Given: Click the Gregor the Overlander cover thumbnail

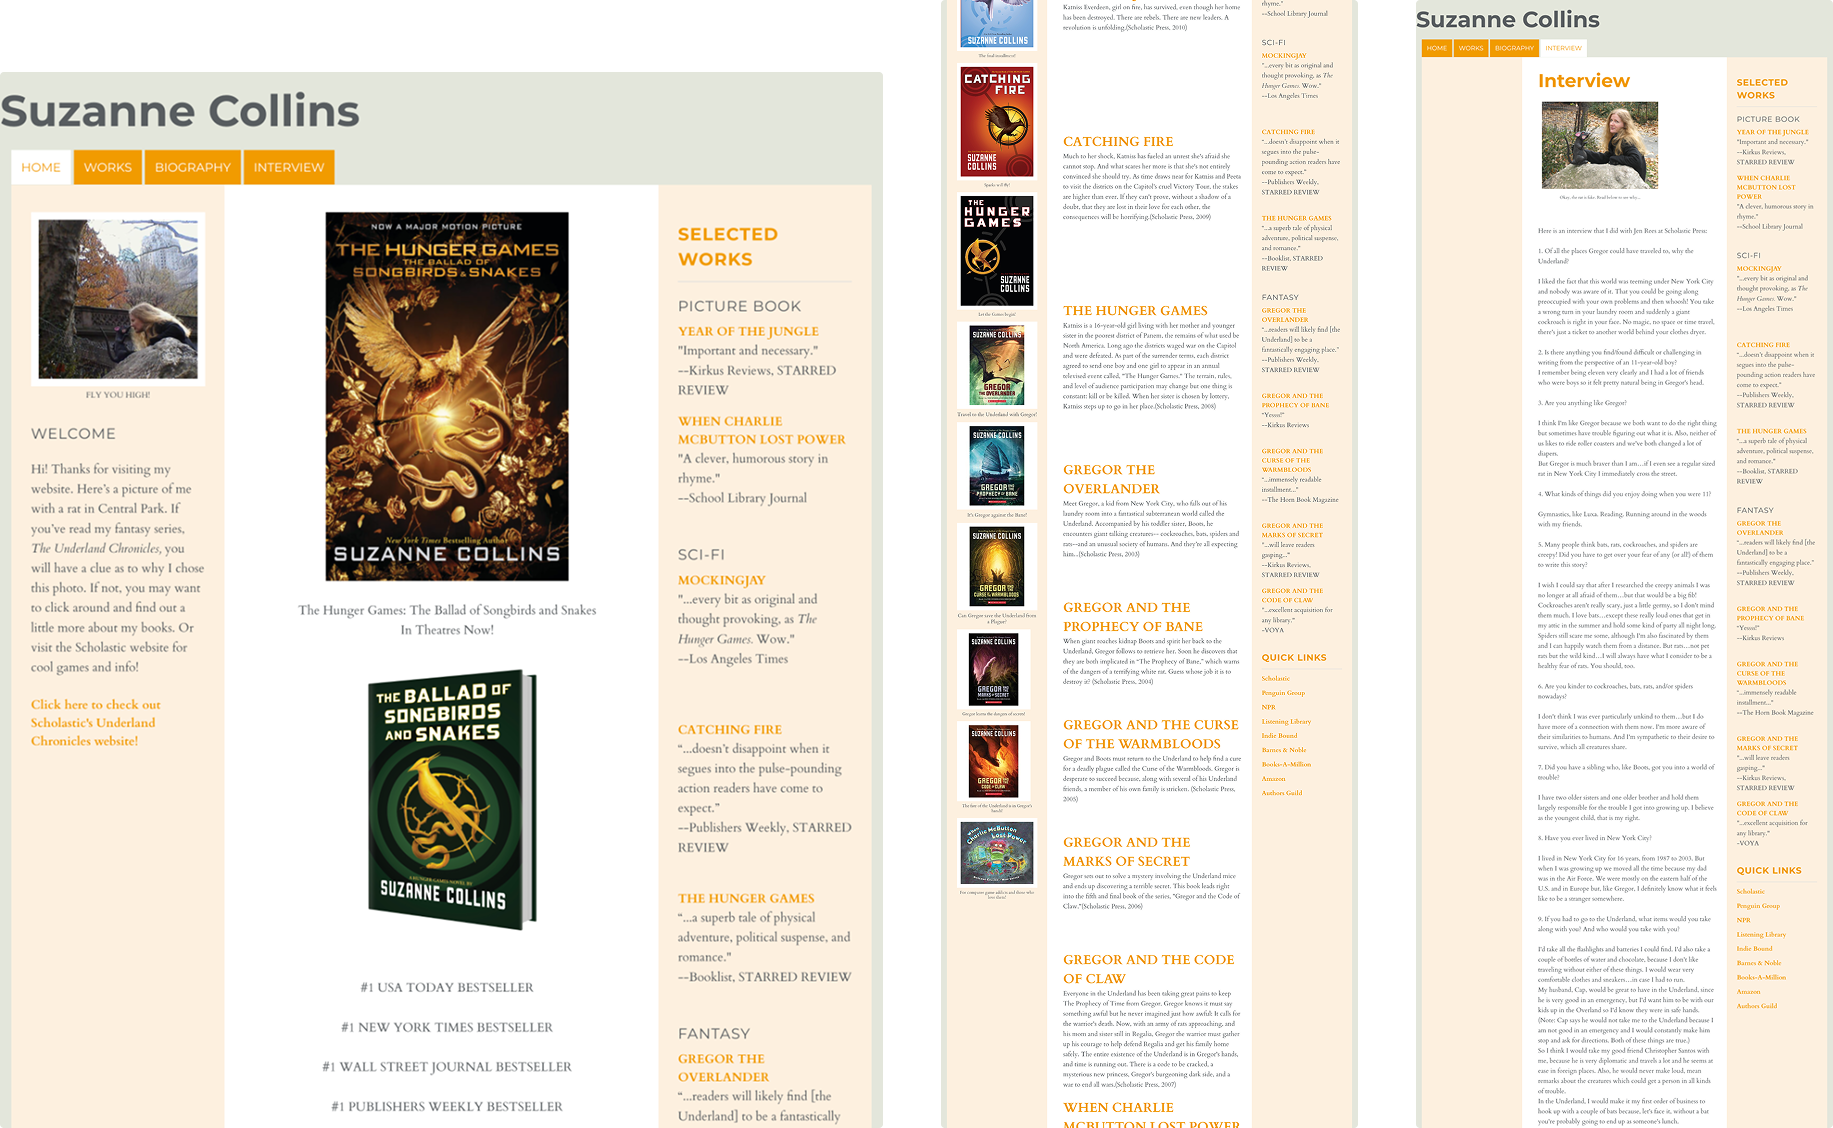Looking at the screenshot, I should [x=997, y=366].
